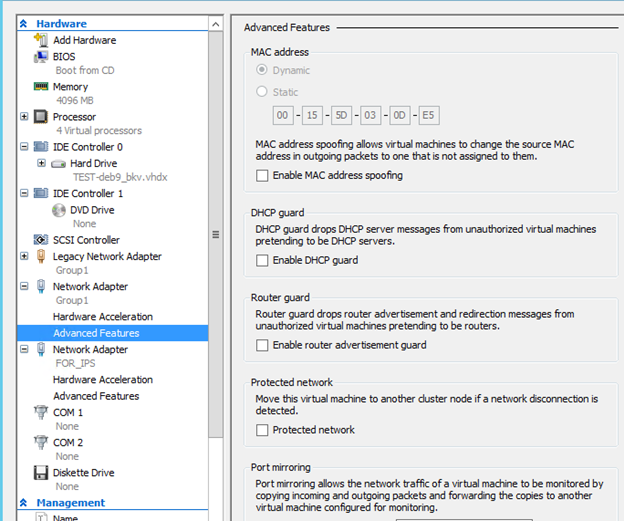Expand the Processor tree node
This screenshot has height=521, width=624.
(x=24, y=117)
